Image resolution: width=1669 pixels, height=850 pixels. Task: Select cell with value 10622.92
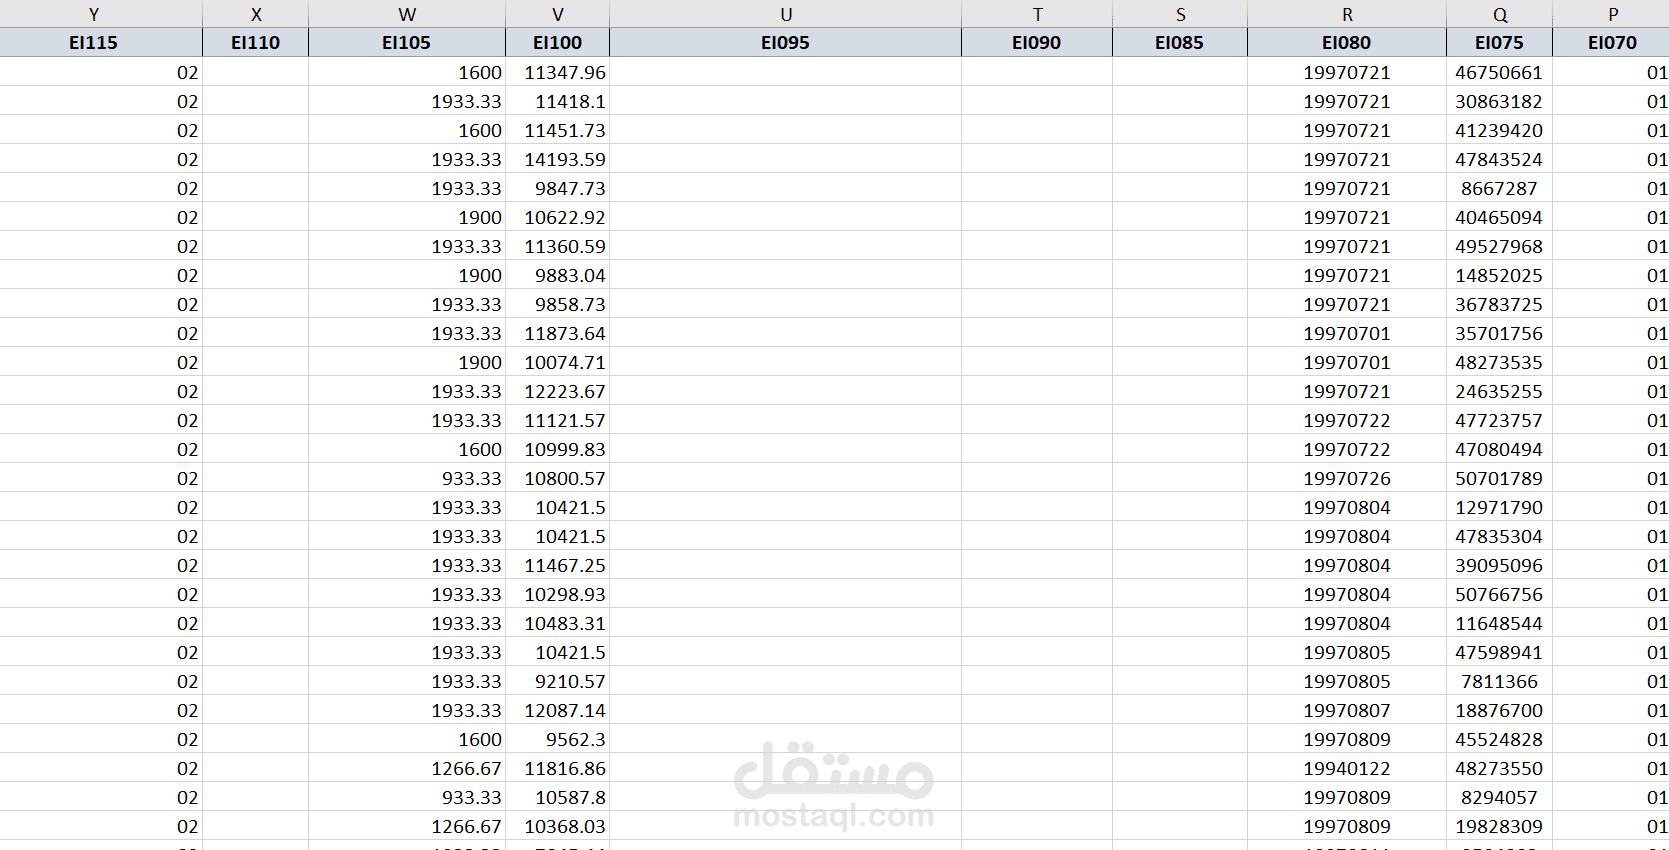[x=558, y=217]
